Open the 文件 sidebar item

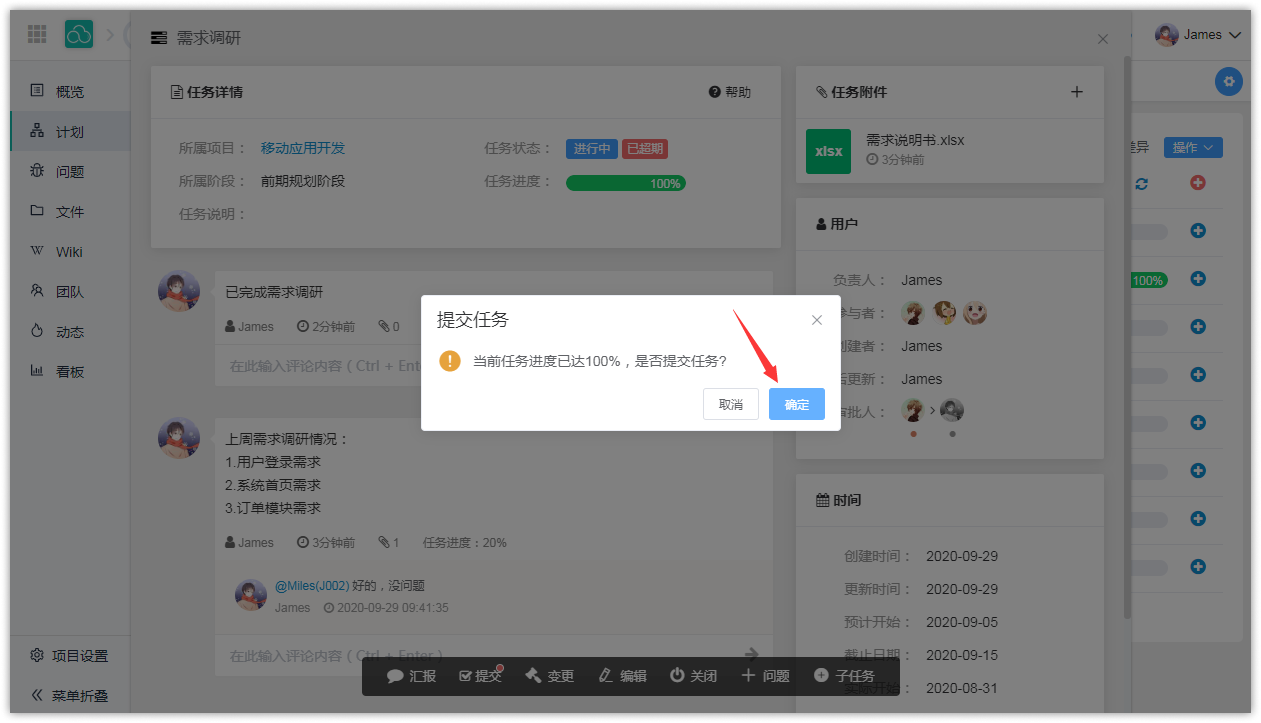tap(70, 211)
